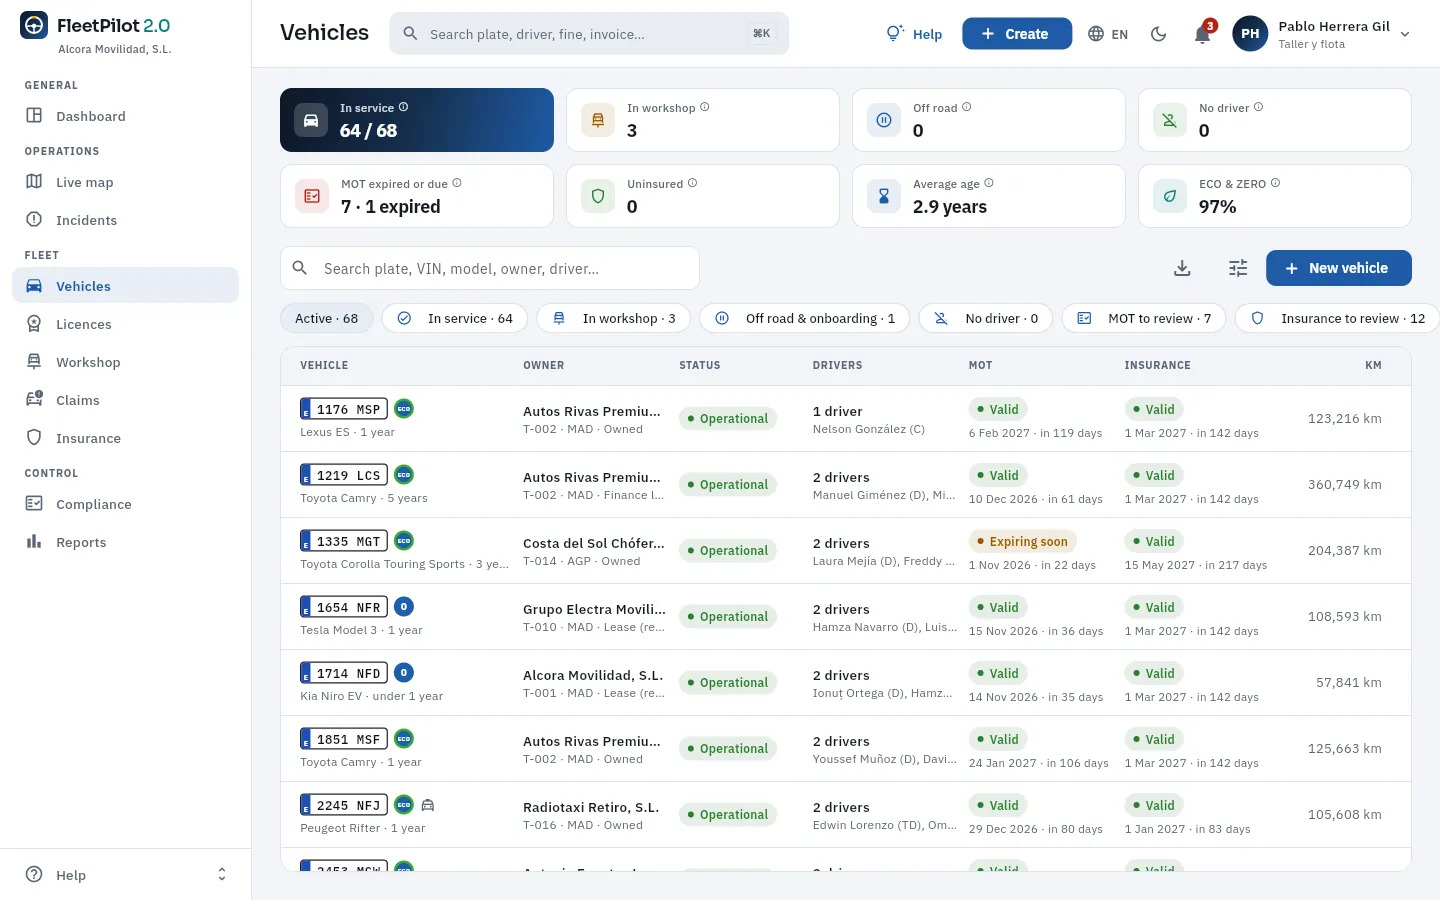Image resolution: width=1440 pixels, height=900 pixels.
Task: Open the notifications bell
Action: 1202,34
